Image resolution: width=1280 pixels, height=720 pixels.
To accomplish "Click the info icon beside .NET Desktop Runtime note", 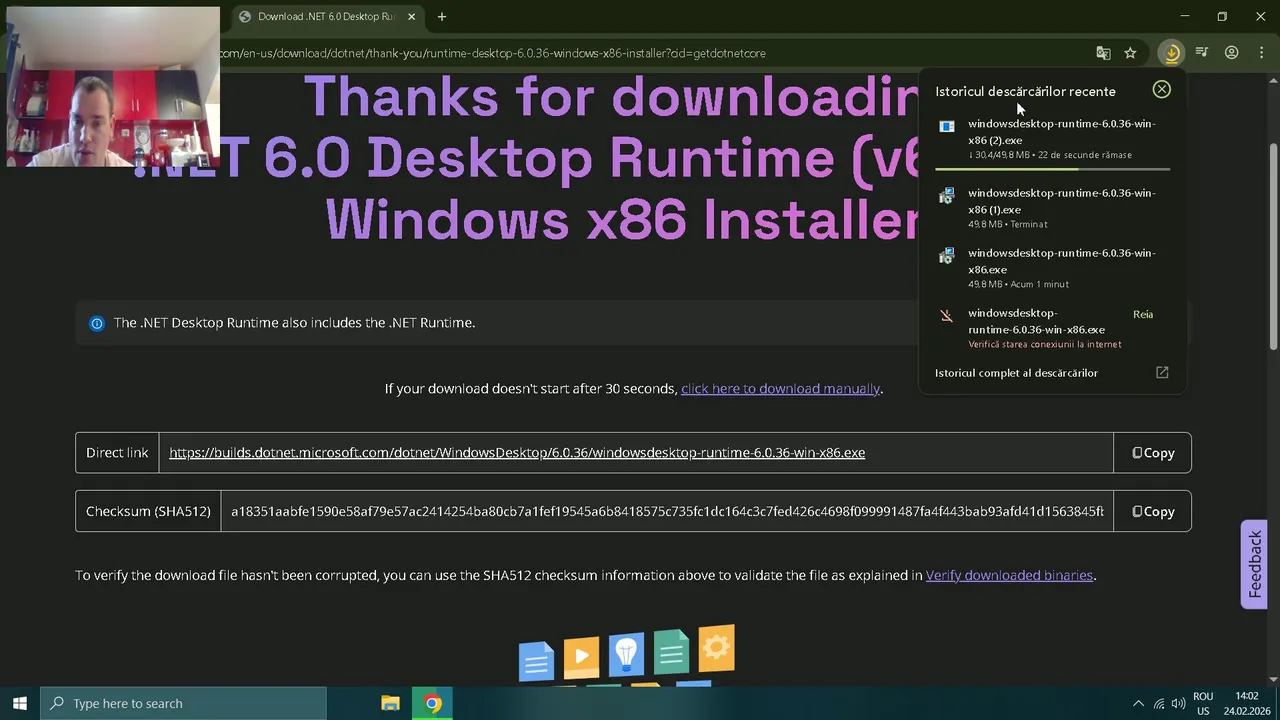I will pyautogui.click(x=97, y=323).
